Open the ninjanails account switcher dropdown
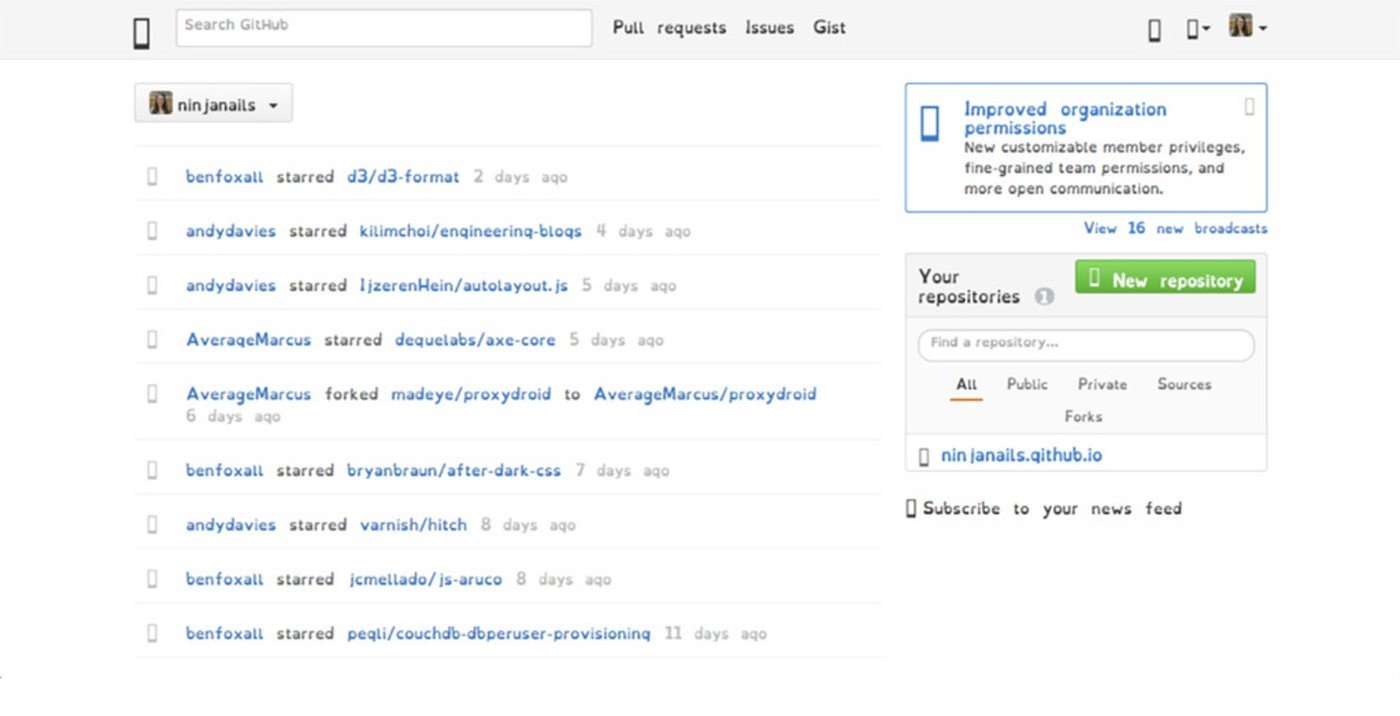The image size is (1400, 716). 213,104
